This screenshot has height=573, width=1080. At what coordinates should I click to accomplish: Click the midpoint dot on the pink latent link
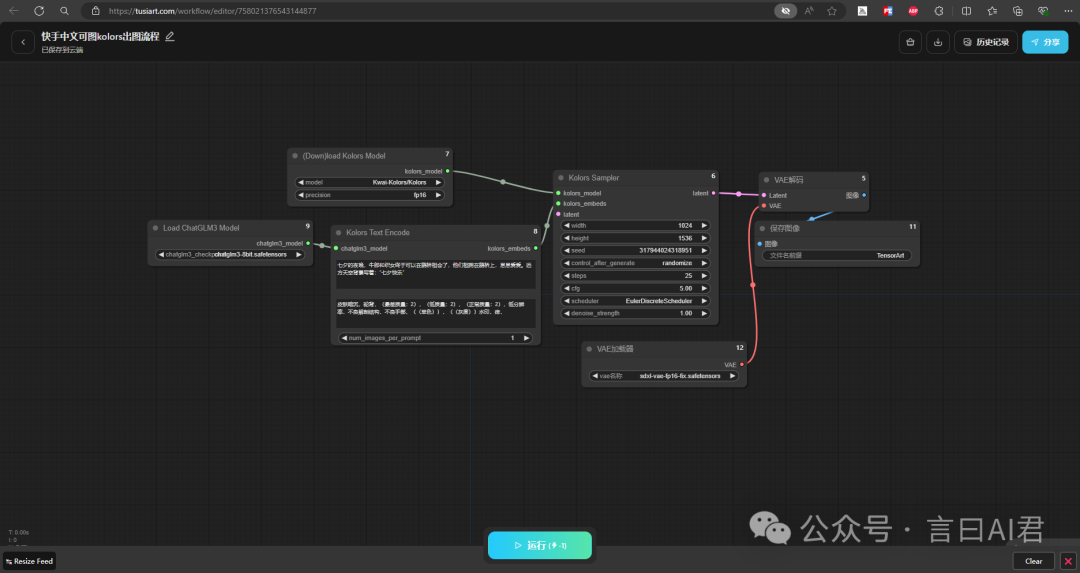click(x=738, y=194)
